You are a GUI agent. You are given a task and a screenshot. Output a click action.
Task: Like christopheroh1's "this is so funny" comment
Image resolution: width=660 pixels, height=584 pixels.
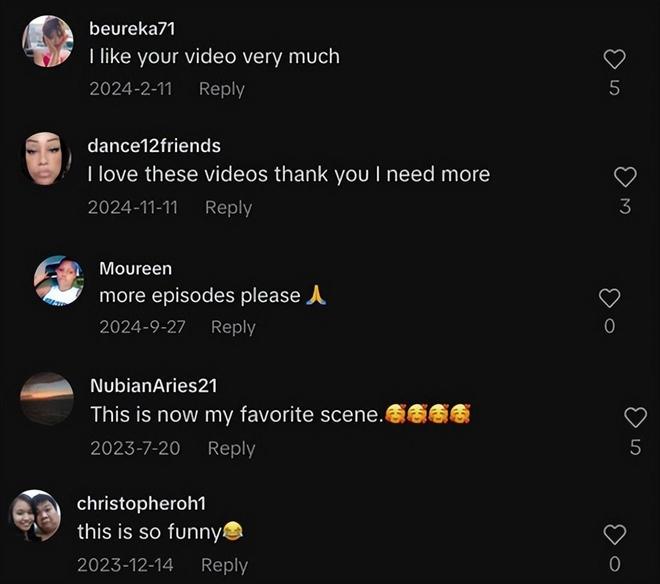click(615, 535)
